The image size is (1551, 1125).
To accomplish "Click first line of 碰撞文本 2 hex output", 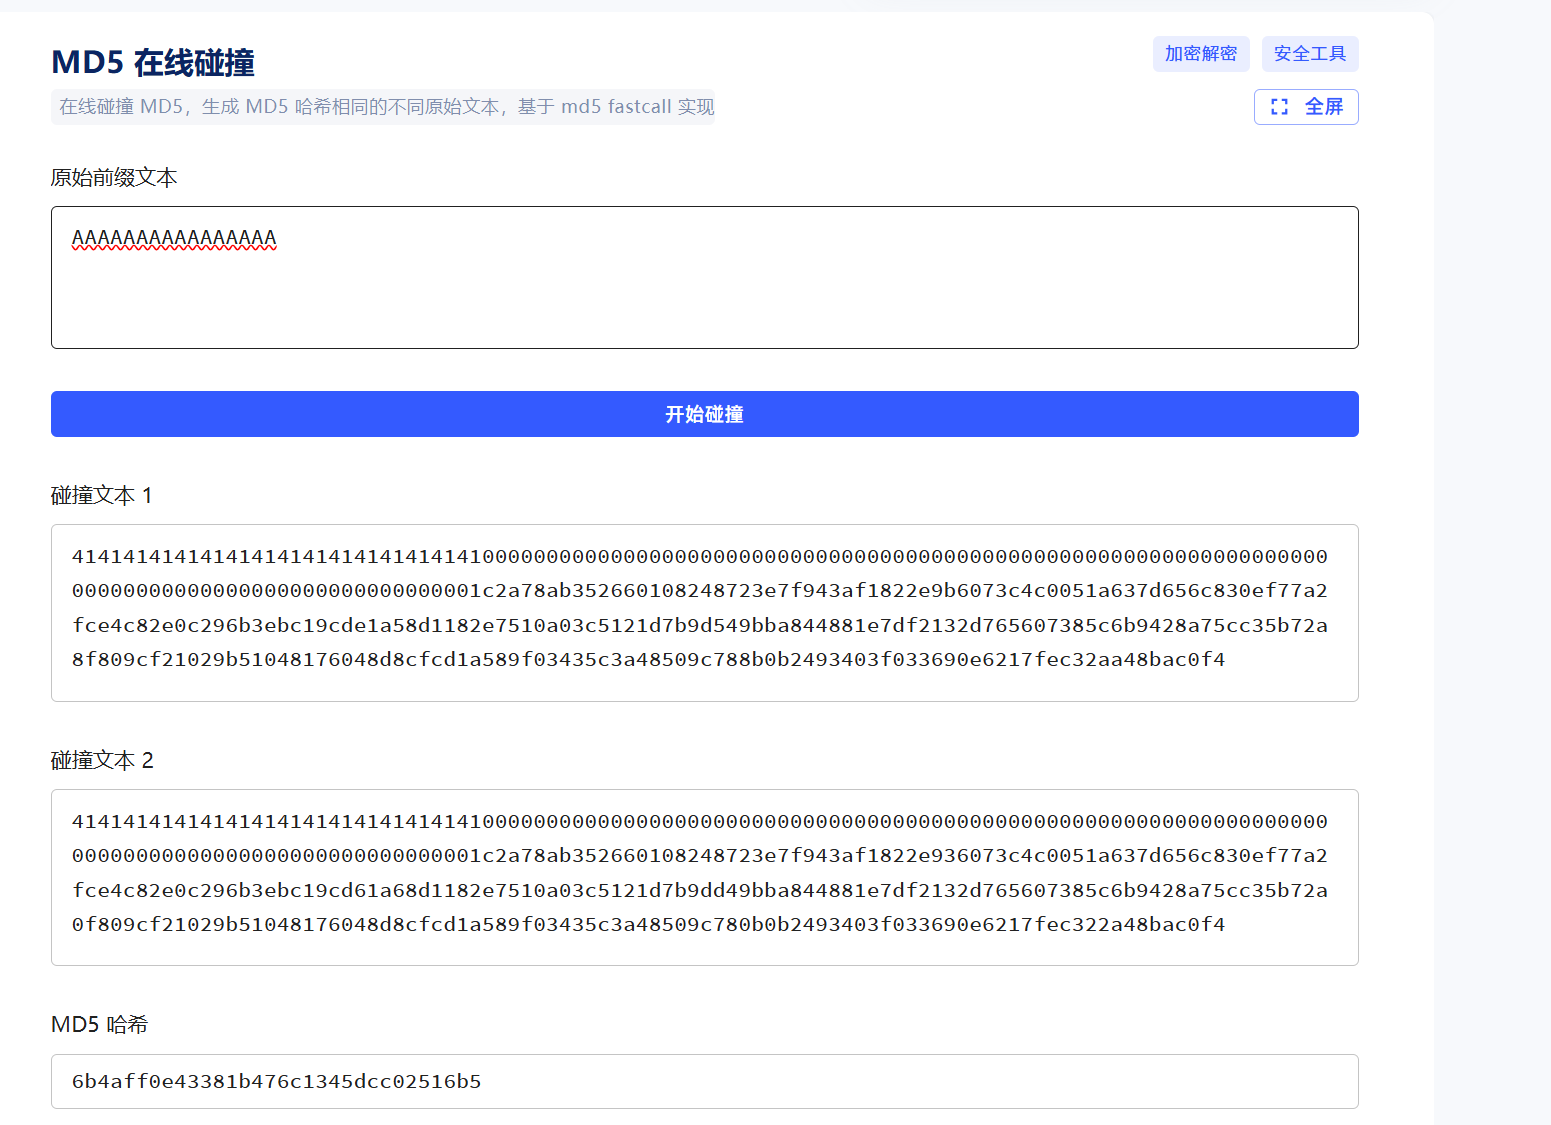I will point(699,822).
